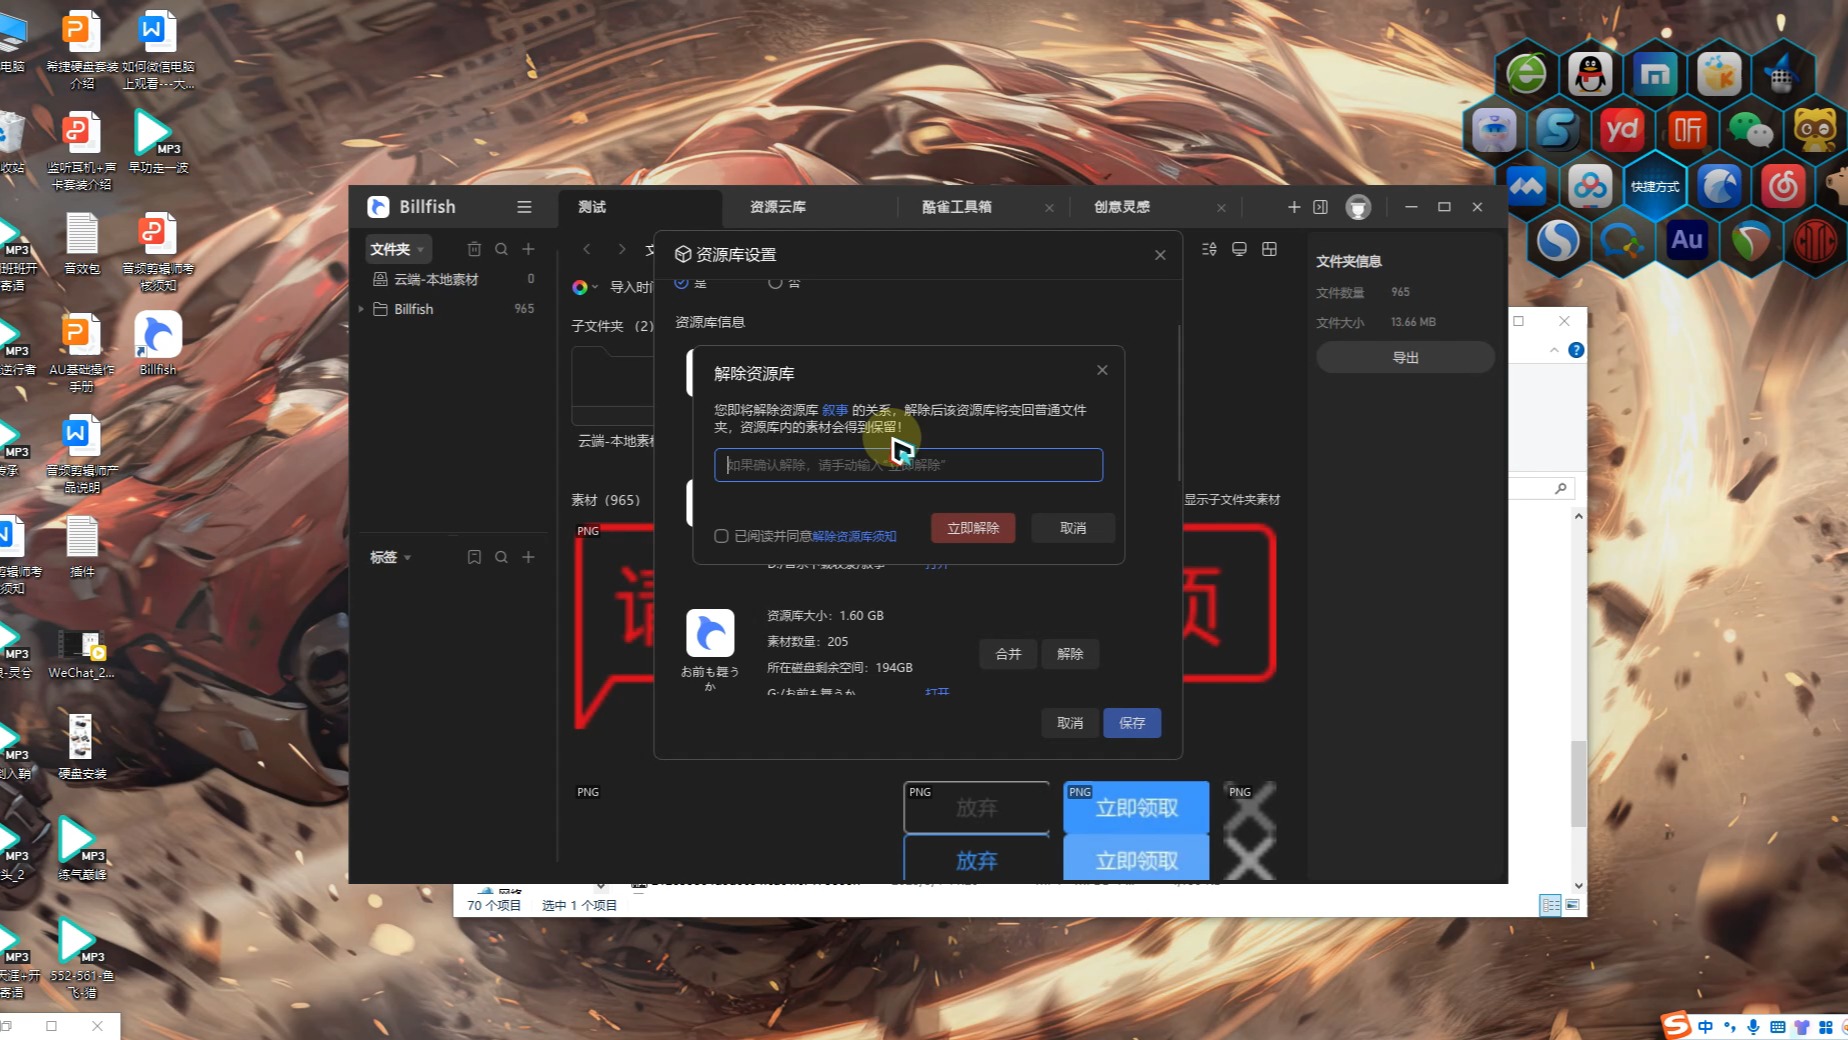Check 已阅读并同意 agreement checkbox
This screenshot has width=1848, height=1040.
721,536
